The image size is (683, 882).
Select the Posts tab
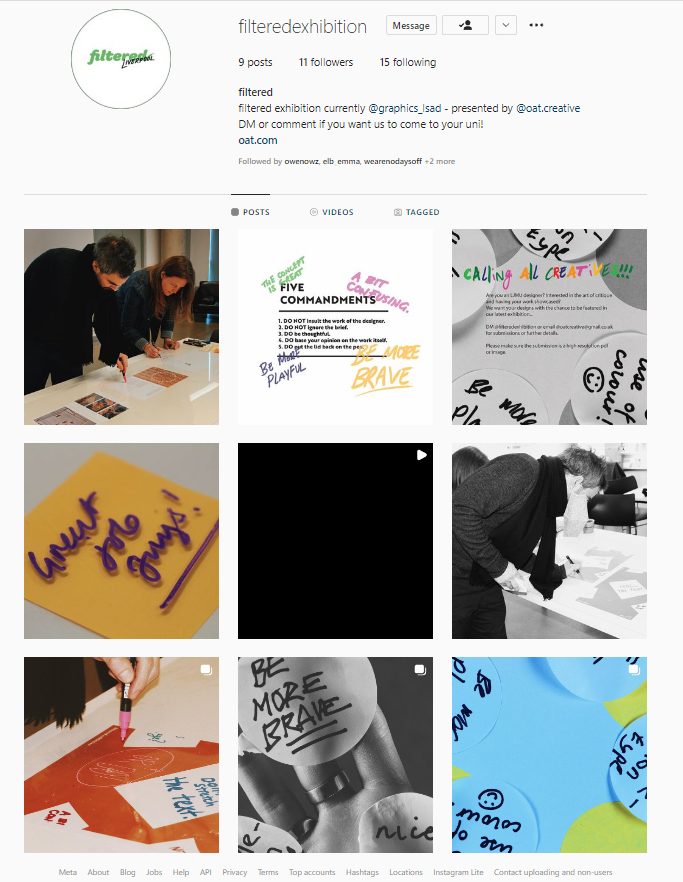coord(250,212)
